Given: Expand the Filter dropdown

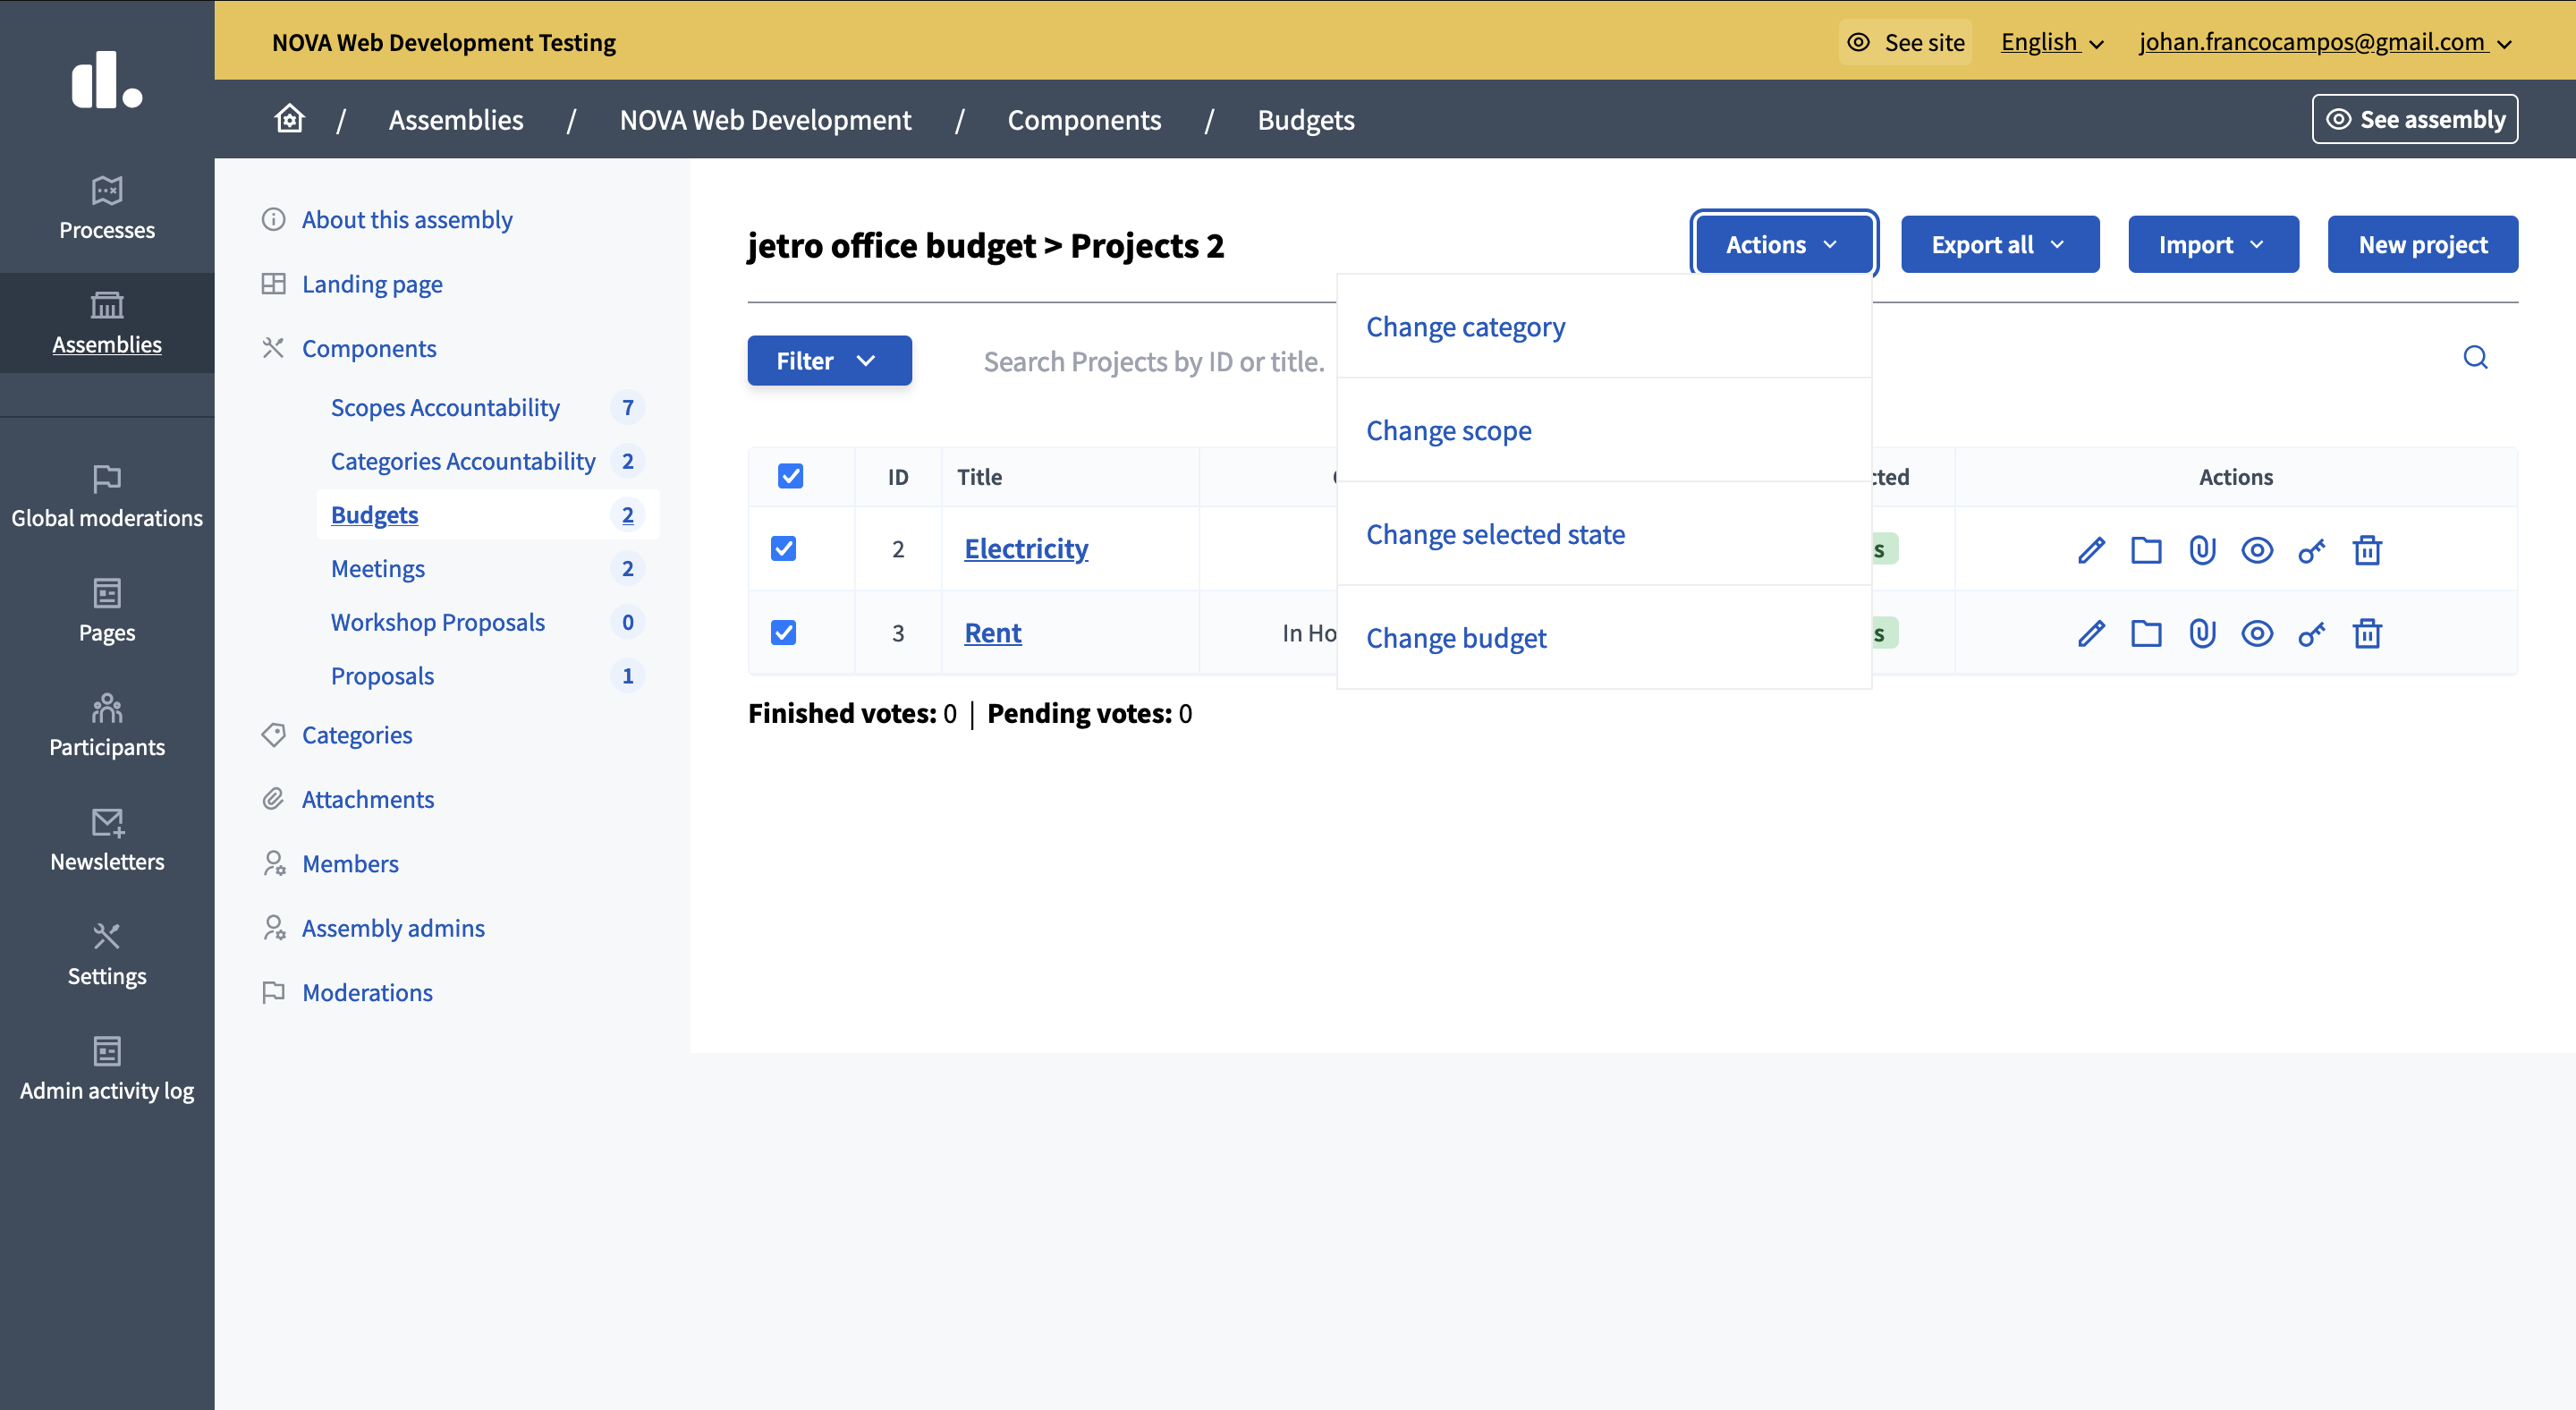Looking at the screenshot, I should tap(828, 361).
